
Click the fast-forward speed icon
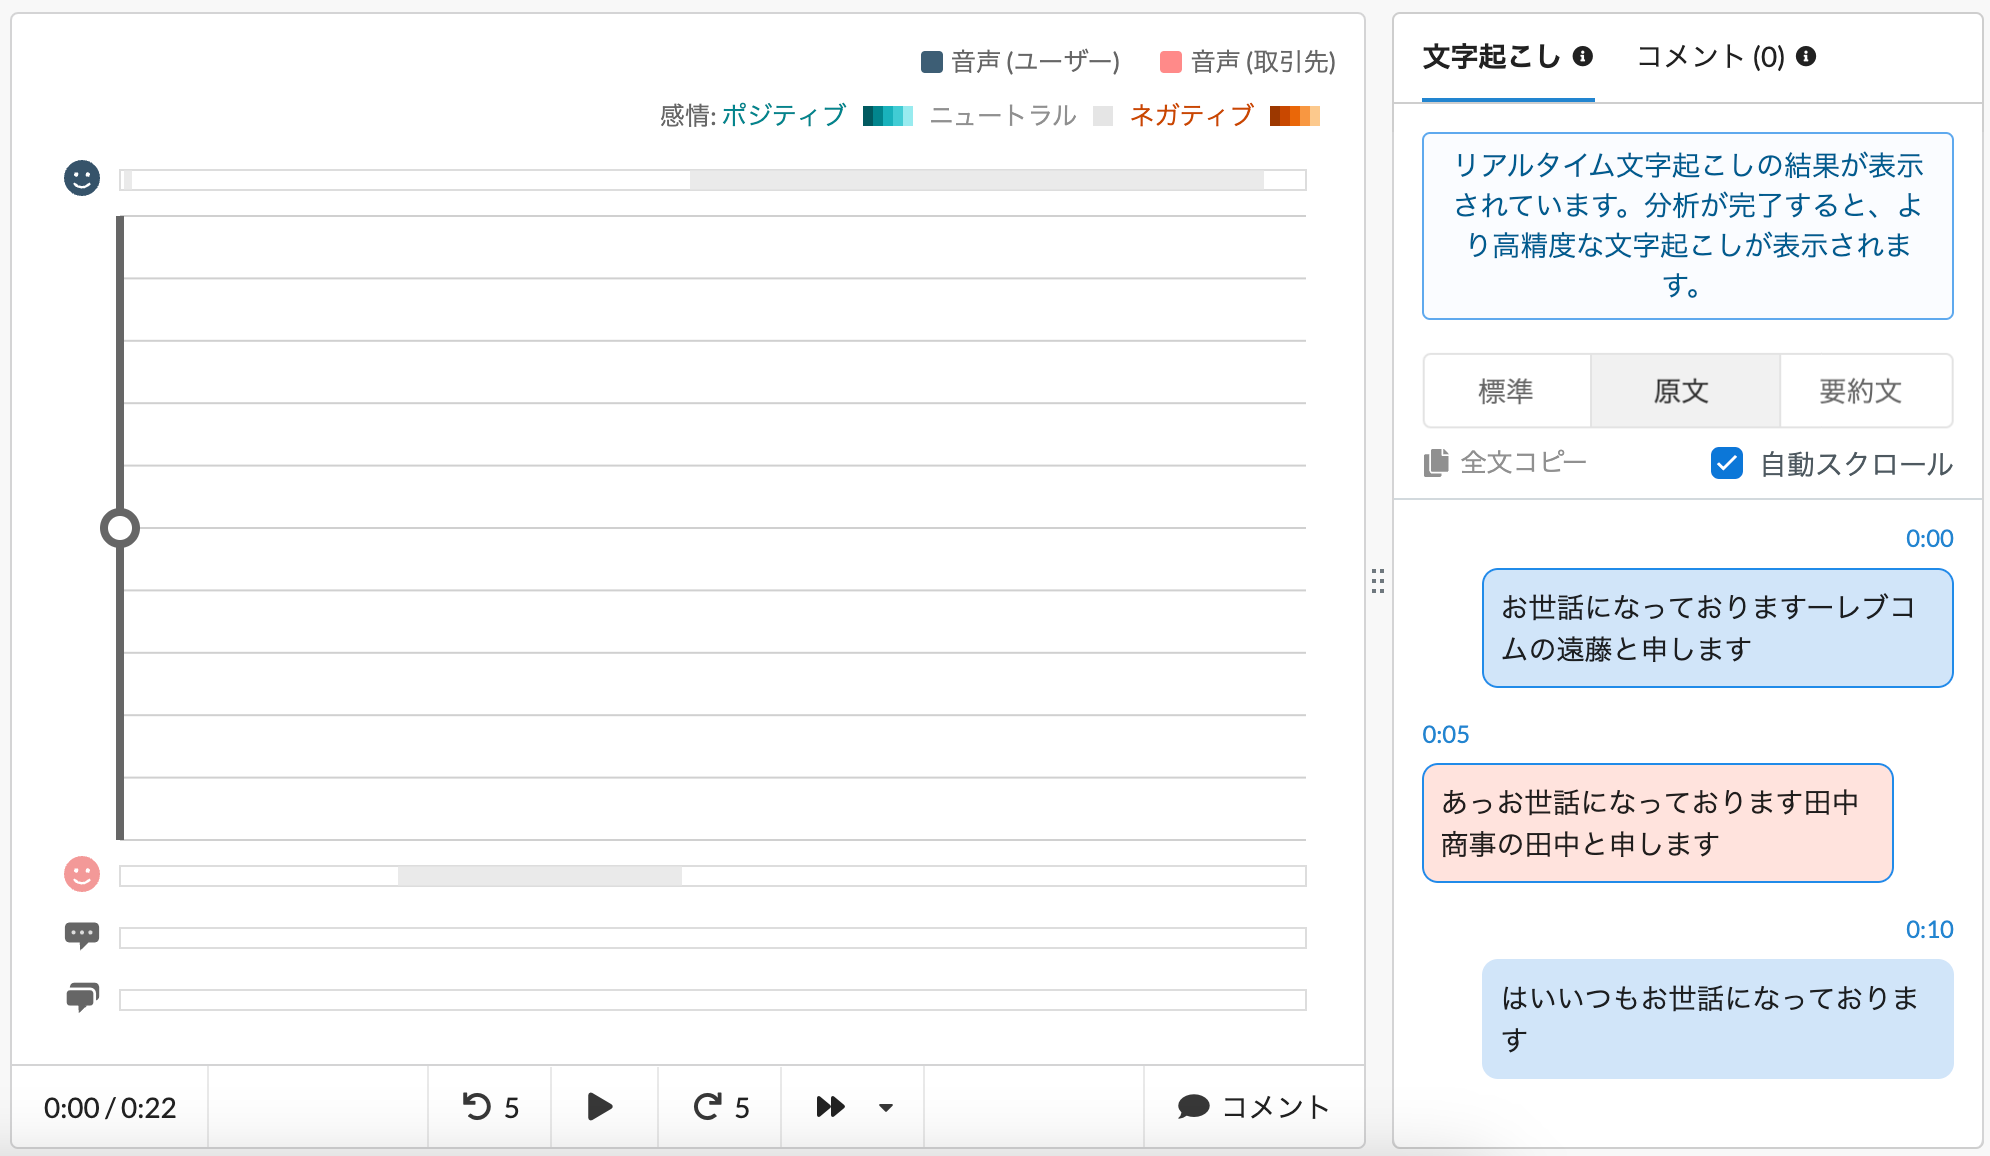[x=831, y=1107]
